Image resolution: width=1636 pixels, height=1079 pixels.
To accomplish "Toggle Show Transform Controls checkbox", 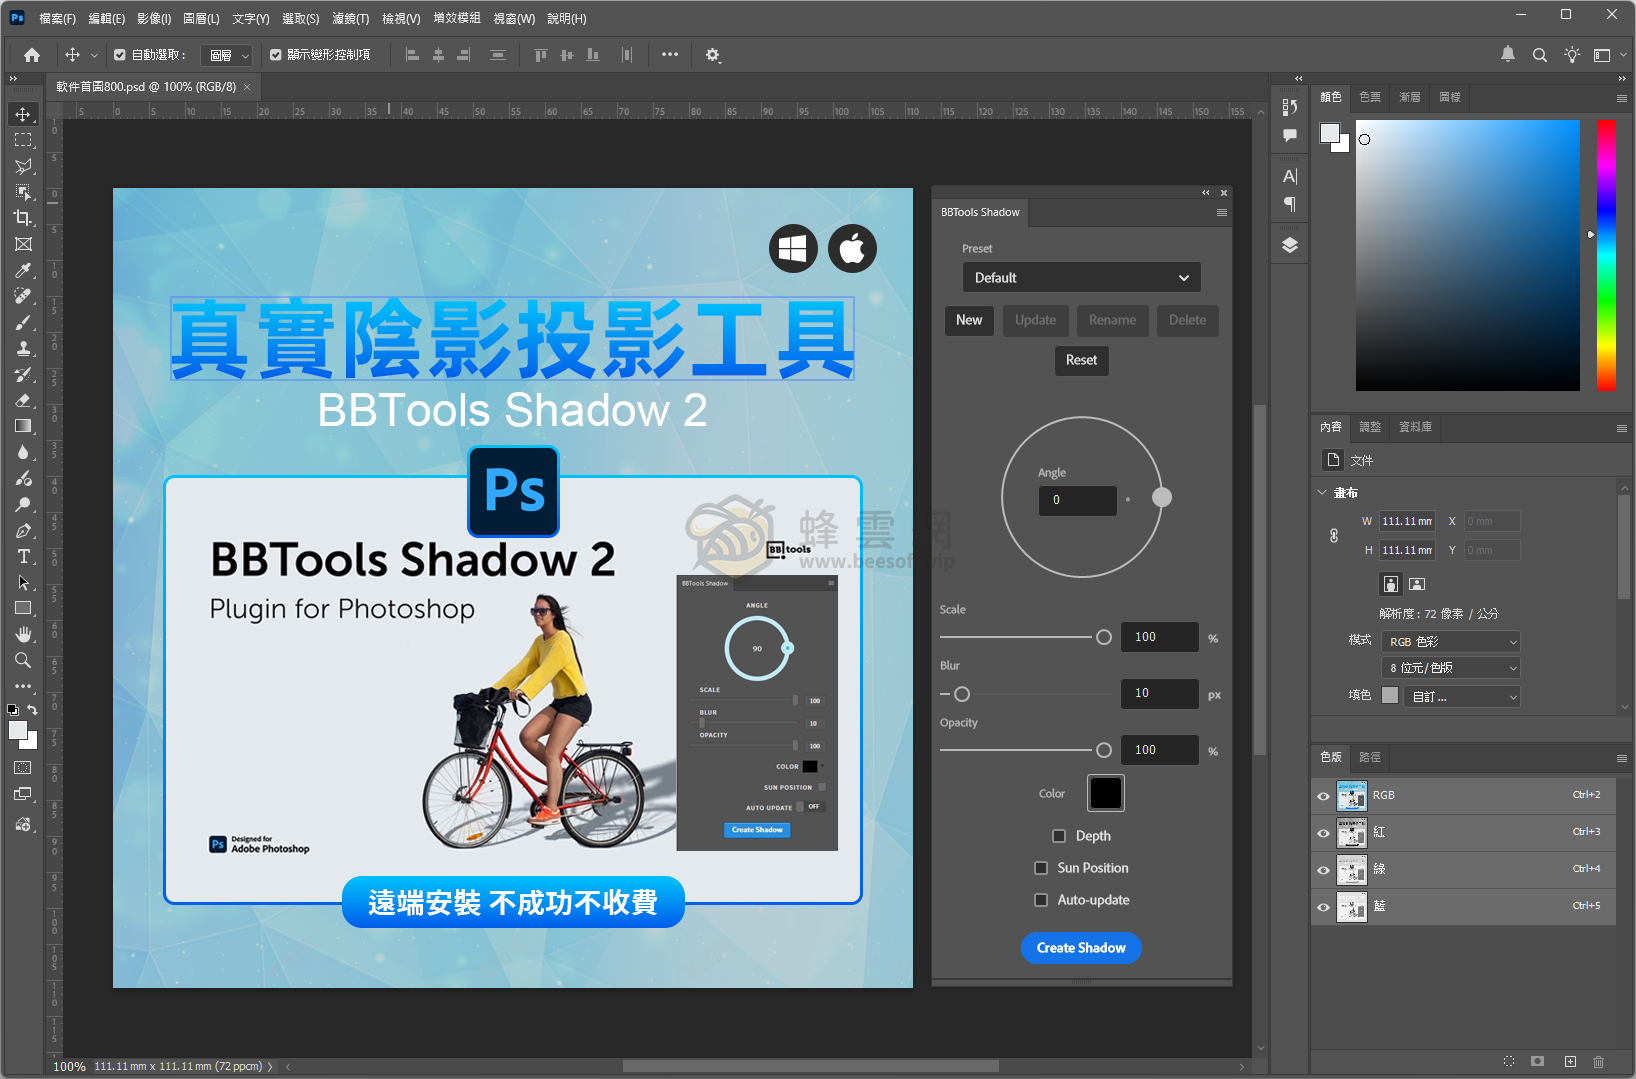I will pyautogui.click(x=276, y=55).
